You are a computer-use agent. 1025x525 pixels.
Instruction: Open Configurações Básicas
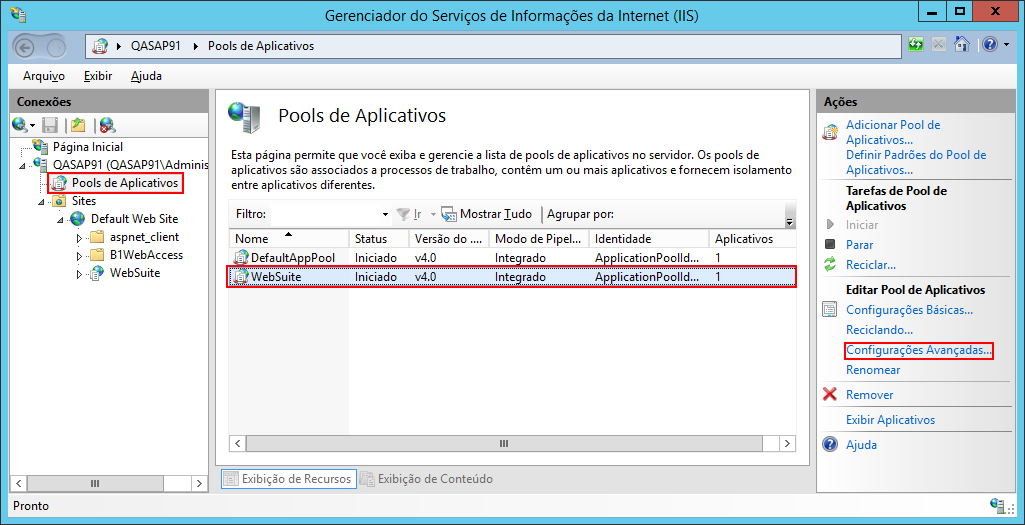tap(909, 310)
